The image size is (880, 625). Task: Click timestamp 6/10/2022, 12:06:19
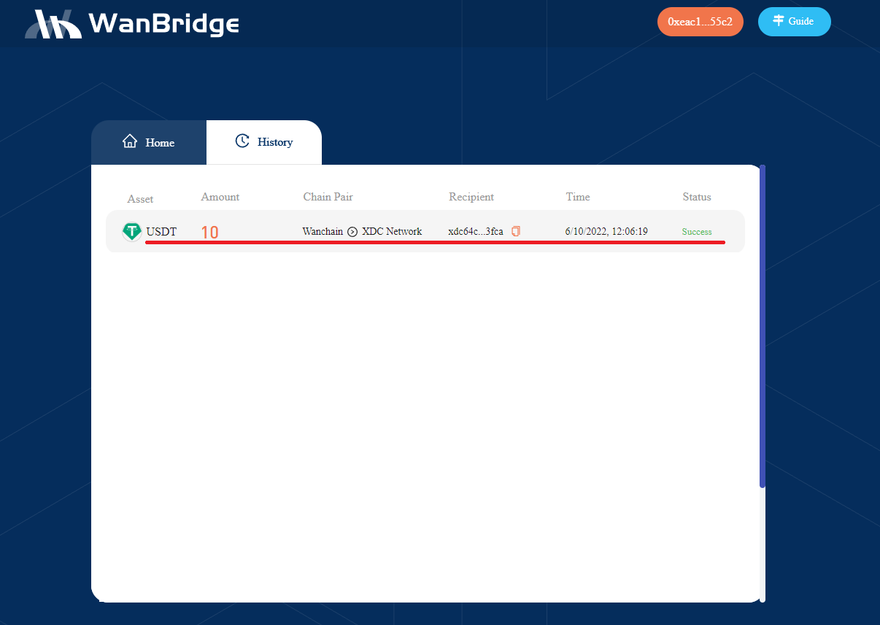606,231
